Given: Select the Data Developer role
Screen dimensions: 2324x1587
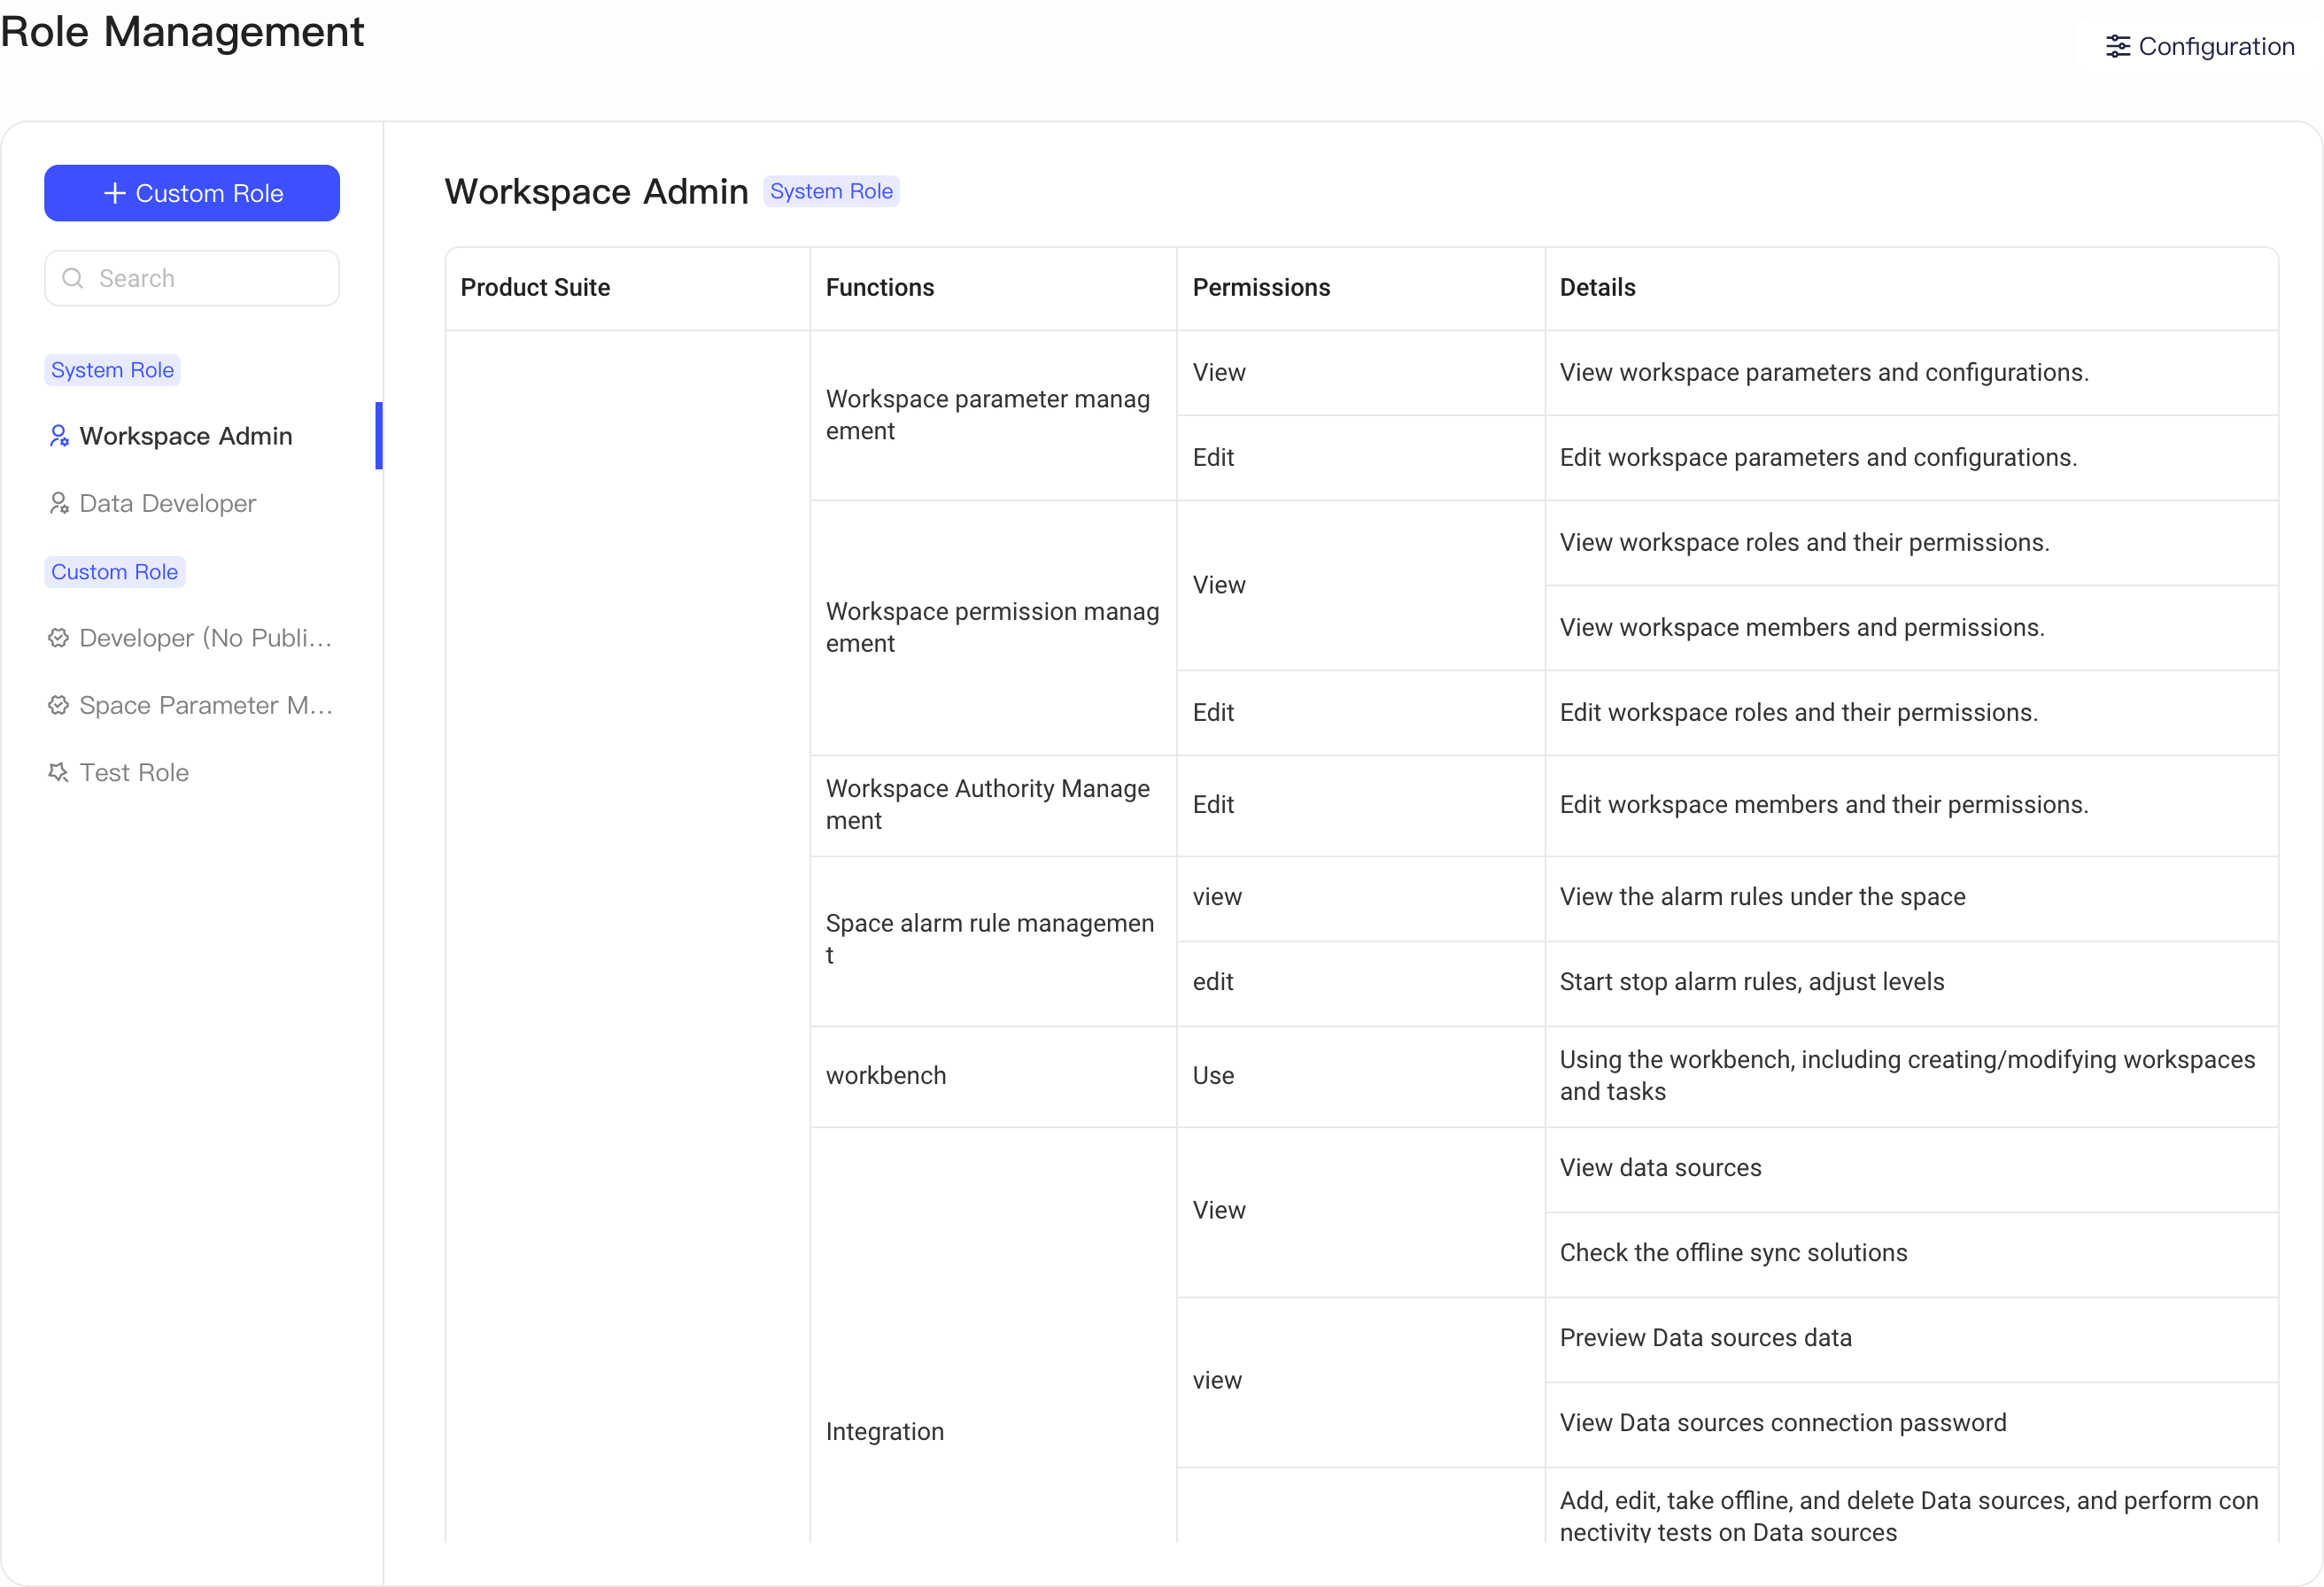Looking at the screenshot, I should point(192,503).
